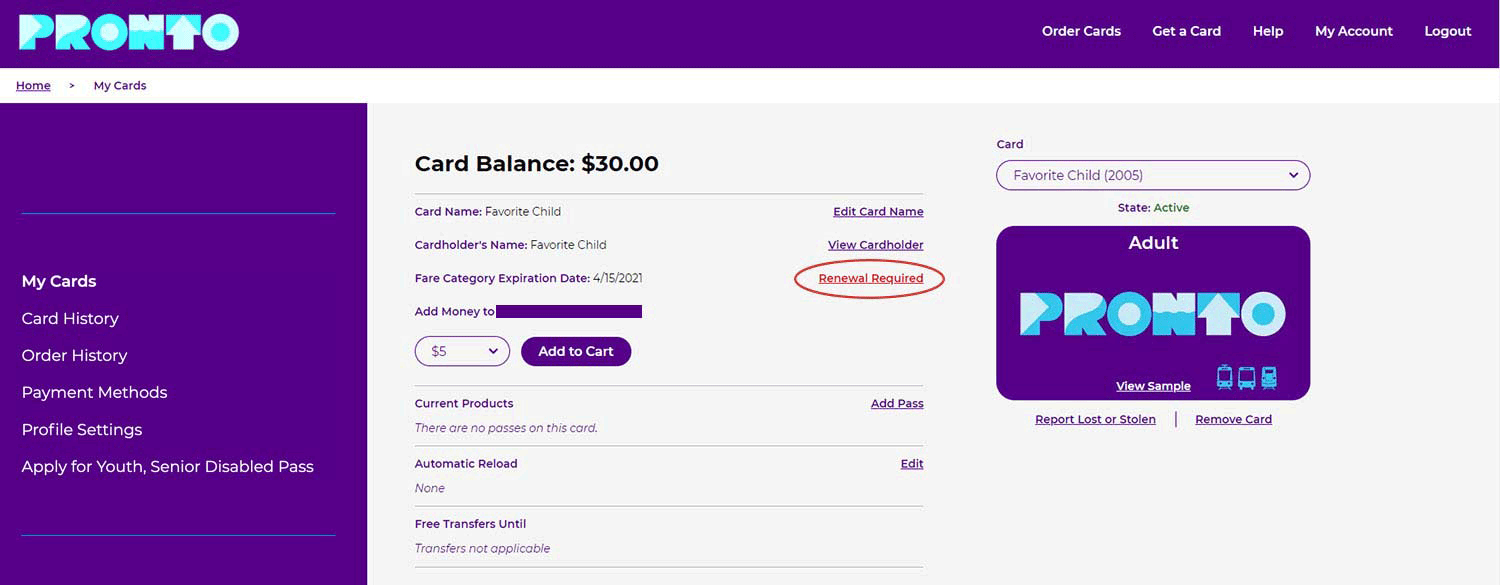Open View Sample on the card

click(1153, 386)
